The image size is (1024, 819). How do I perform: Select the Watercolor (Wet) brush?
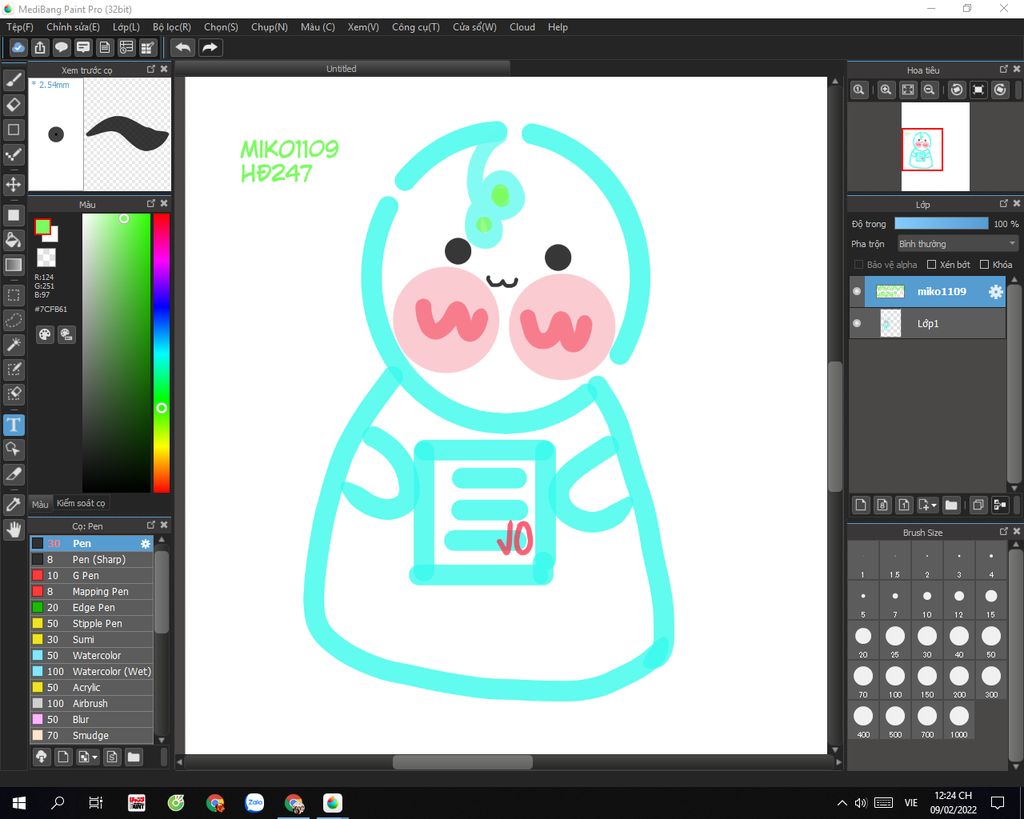tap(91, 671)
